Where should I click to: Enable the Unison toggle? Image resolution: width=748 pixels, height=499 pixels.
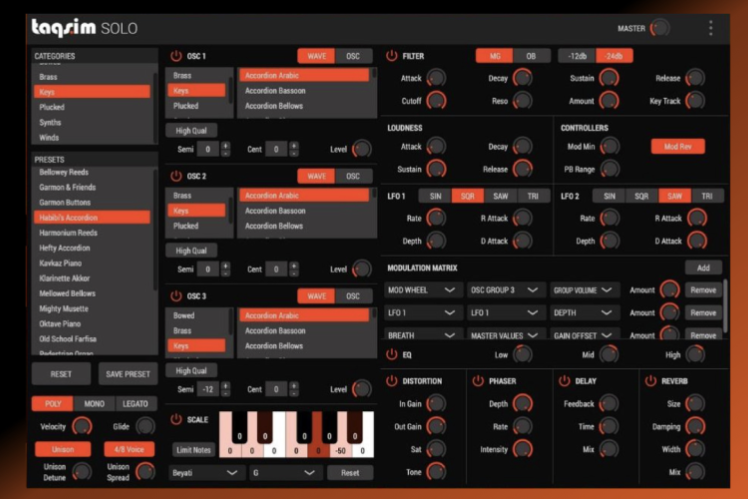62,449
